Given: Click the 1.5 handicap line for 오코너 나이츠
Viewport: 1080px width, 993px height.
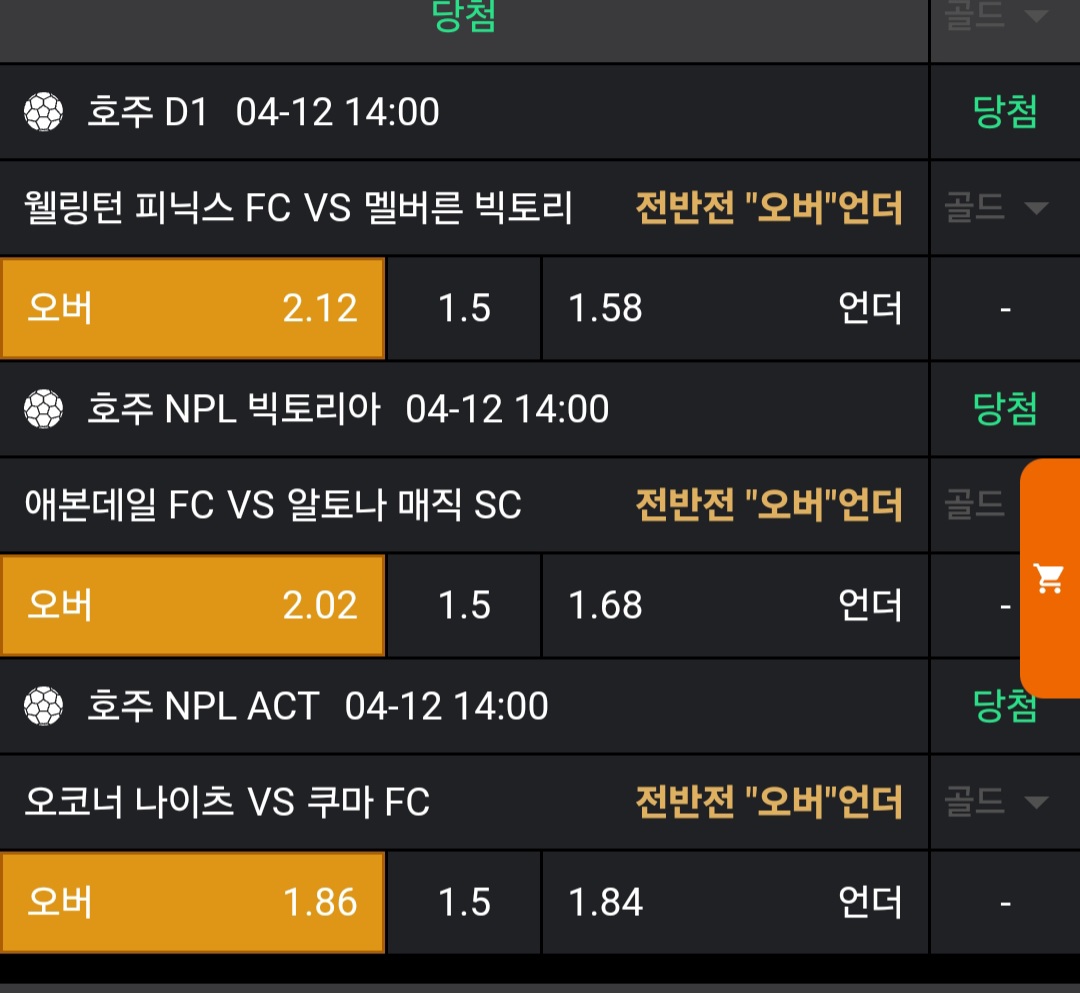Looking at the screenshot, I should pos(465,902).
